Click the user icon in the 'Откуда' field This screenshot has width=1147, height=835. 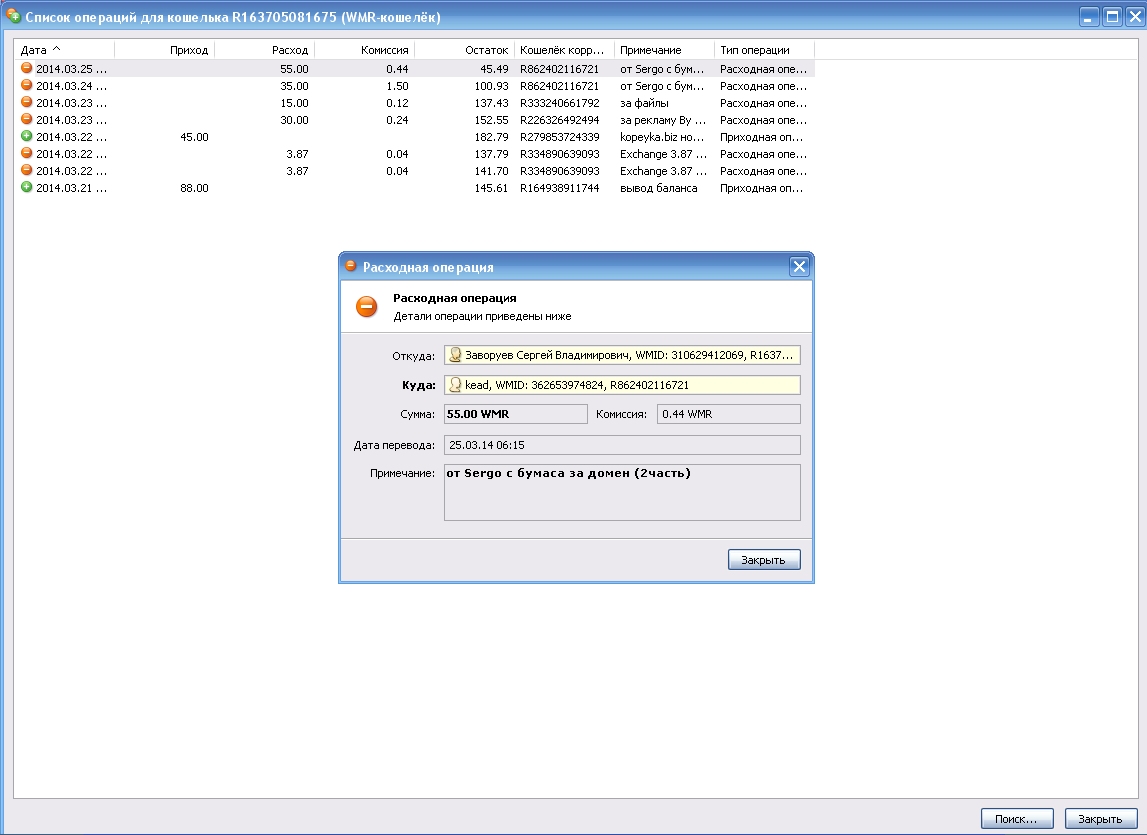coord(455,355)
